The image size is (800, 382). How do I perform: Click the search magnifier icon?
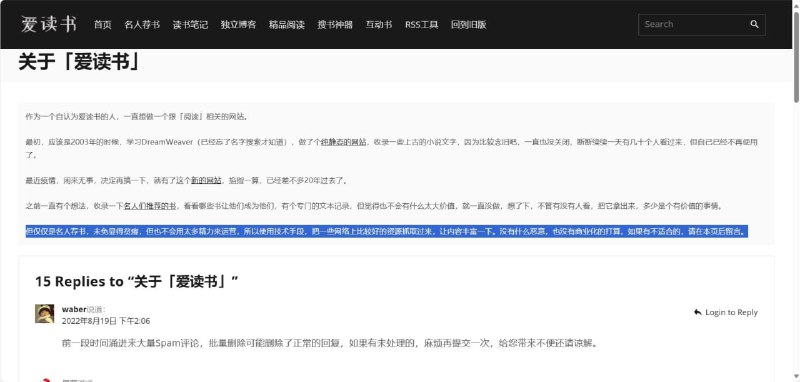[754, 24]
